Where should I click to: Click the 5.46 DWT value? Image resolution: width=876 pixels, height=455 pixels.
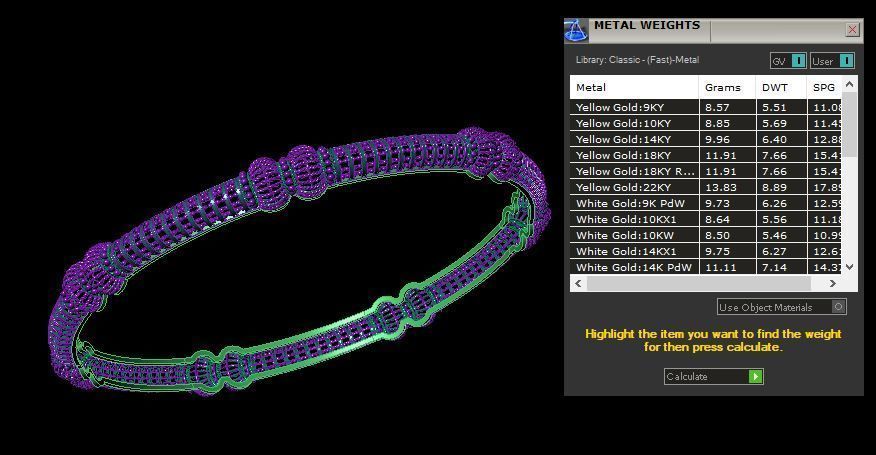tap(774, 235)
